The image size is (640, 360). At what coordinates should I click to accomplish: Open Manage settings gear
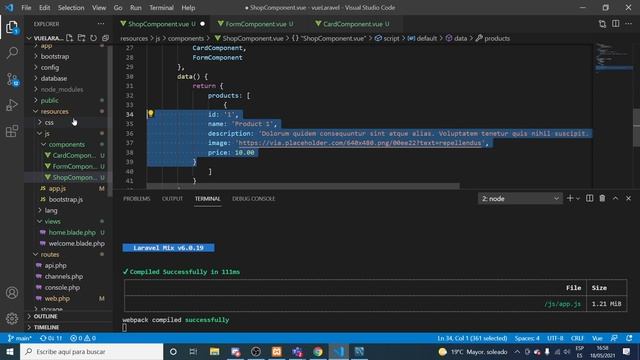pos(12,318)
